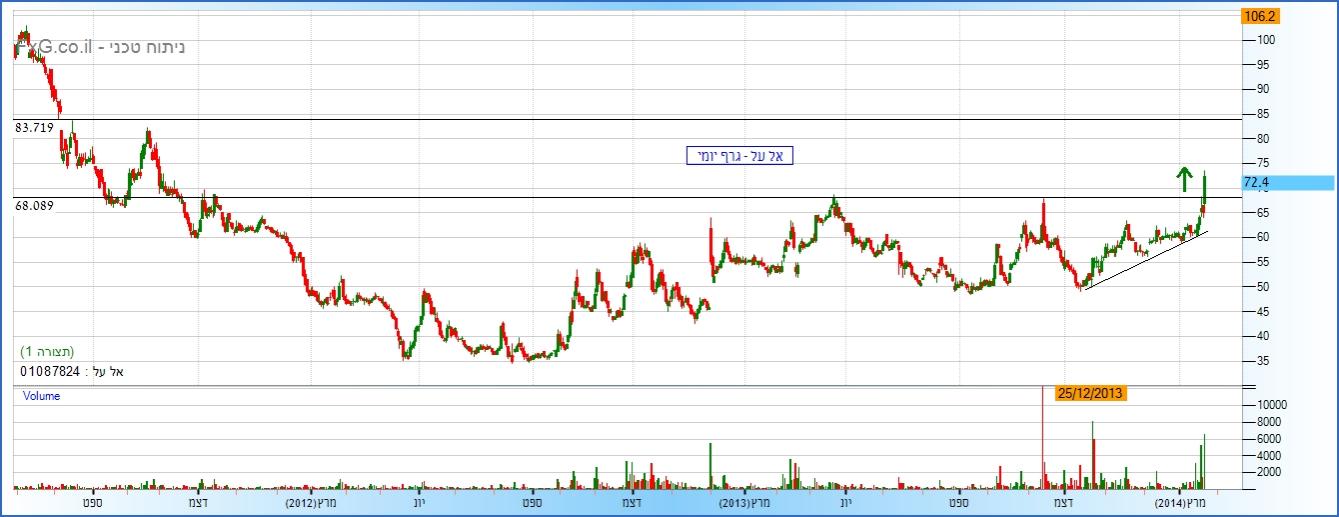Click the orange 106.2 price tag
Screen dimensions: 1339x517
1259,16
